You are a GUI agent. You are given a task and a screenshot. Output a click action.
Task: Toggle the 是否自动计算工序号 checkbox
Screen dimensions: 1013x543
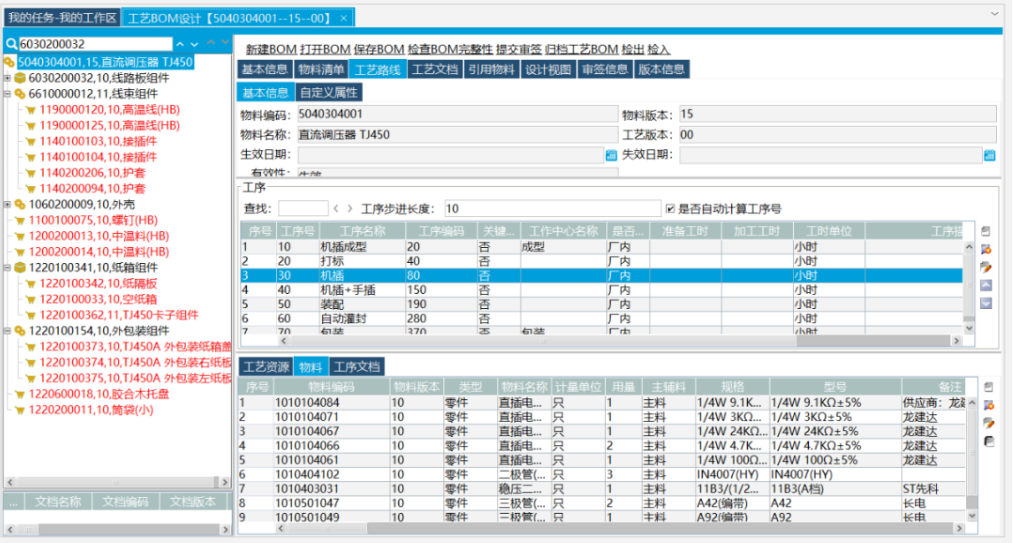(670, 208)
